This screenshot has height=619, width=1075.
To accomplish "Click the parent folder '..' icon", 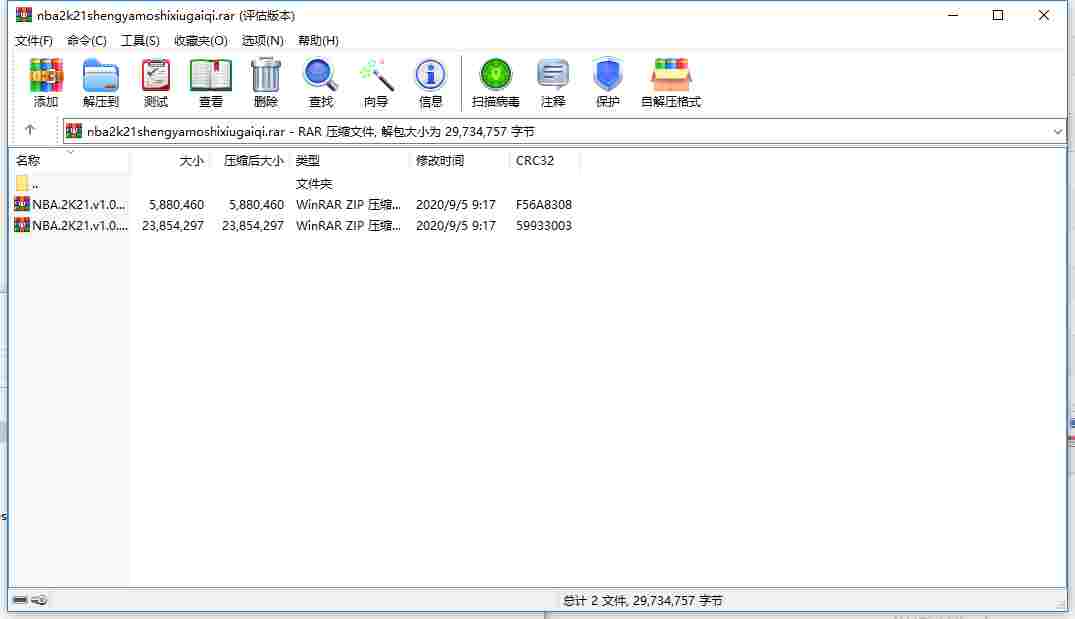I will click(22, 183).
